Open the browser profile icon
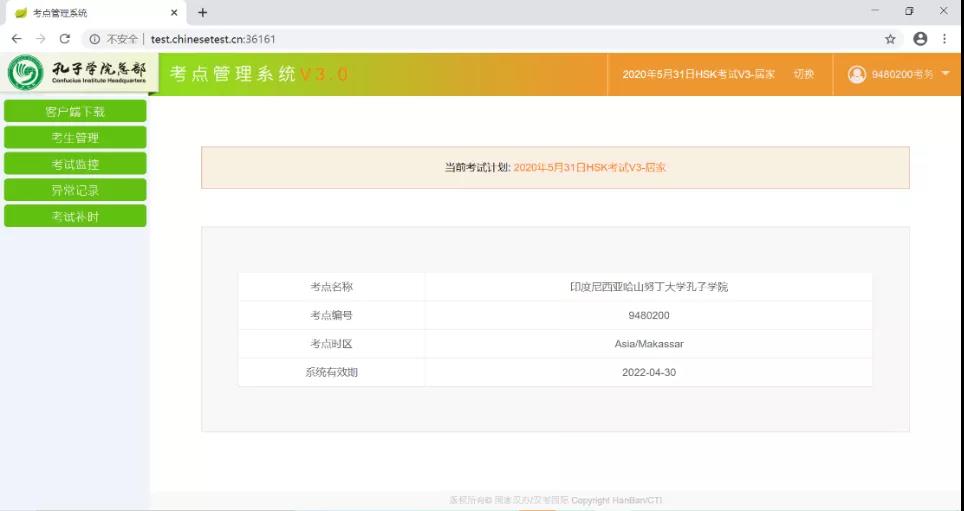 click(920, 39)
